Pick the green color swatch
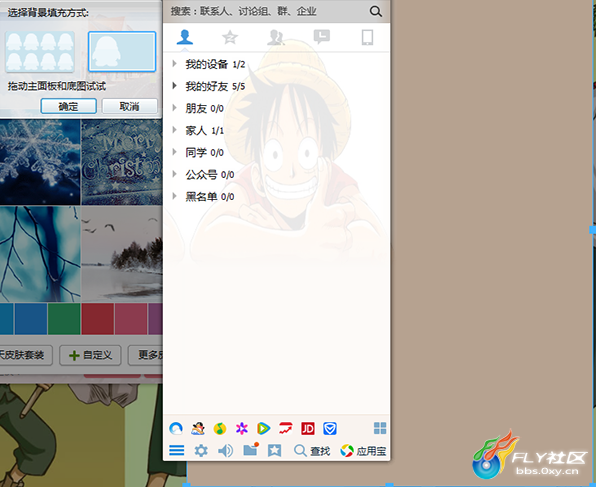Image resolution: width=596 pixels, height=487 pixels. (x=64, y=319)
